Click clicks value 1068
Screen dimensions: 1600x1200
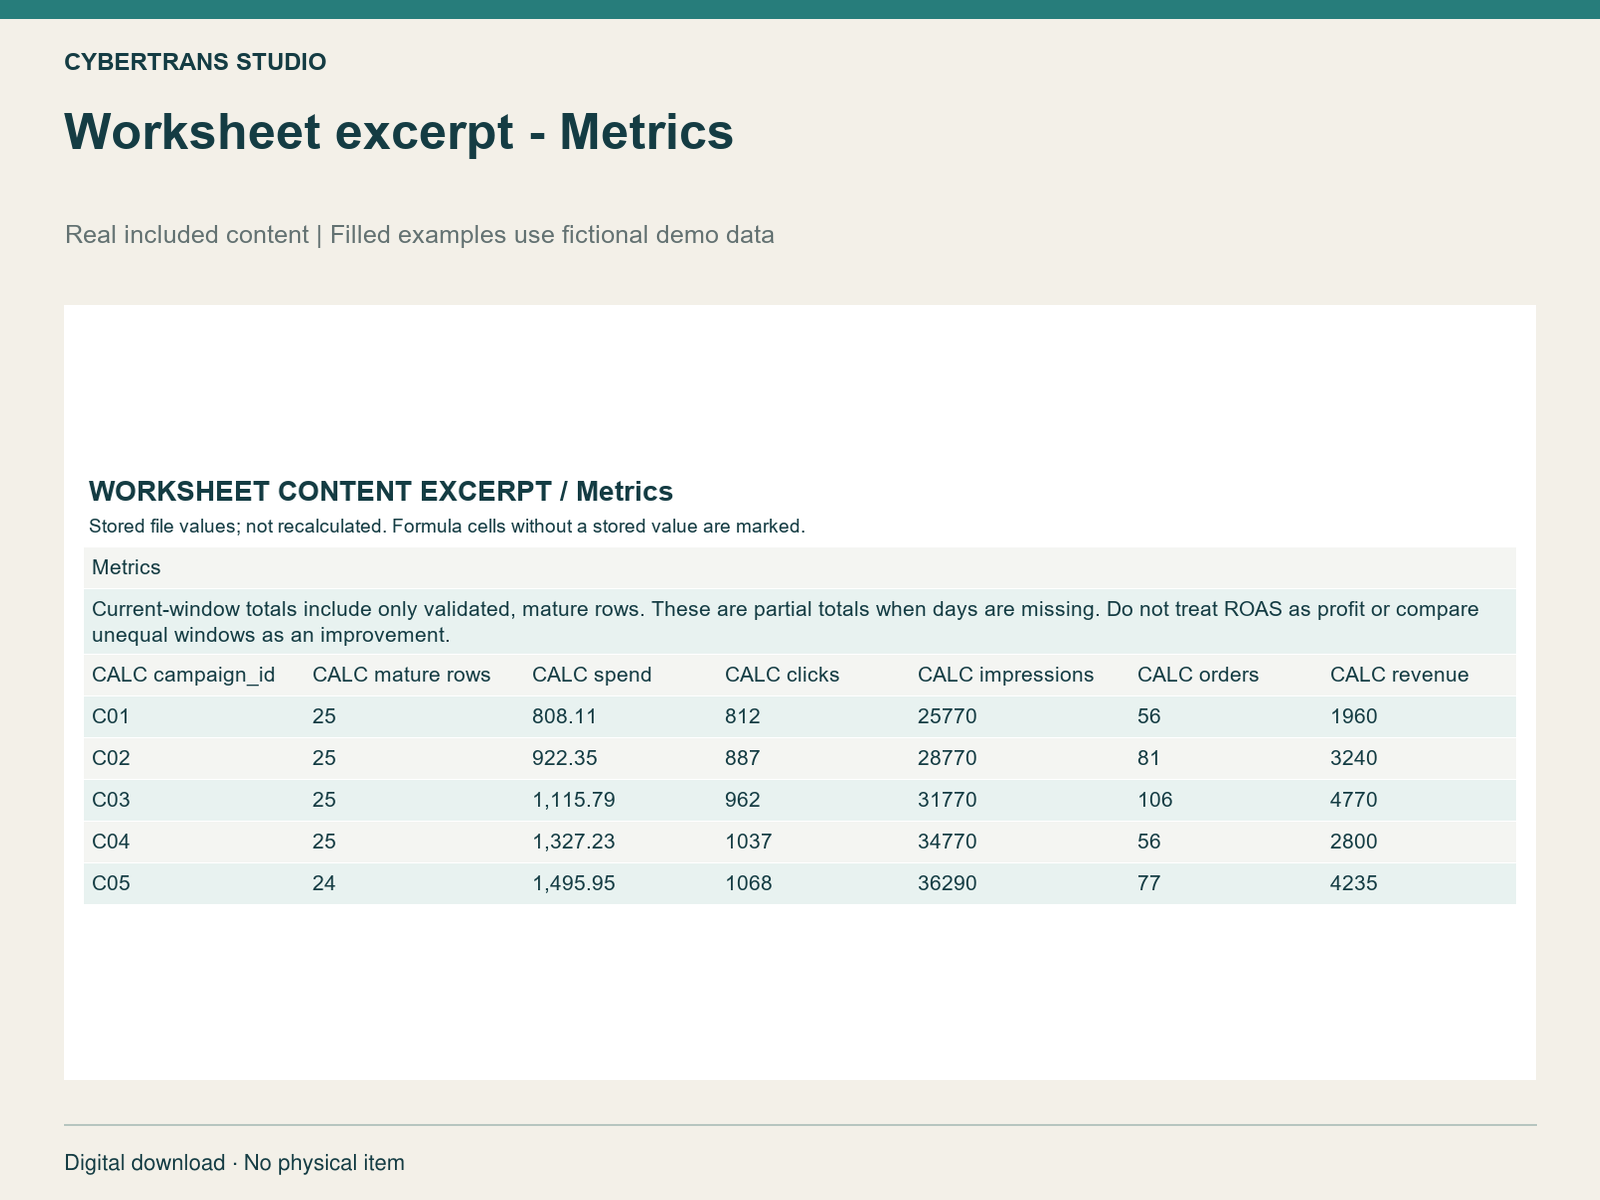(749, 884)
